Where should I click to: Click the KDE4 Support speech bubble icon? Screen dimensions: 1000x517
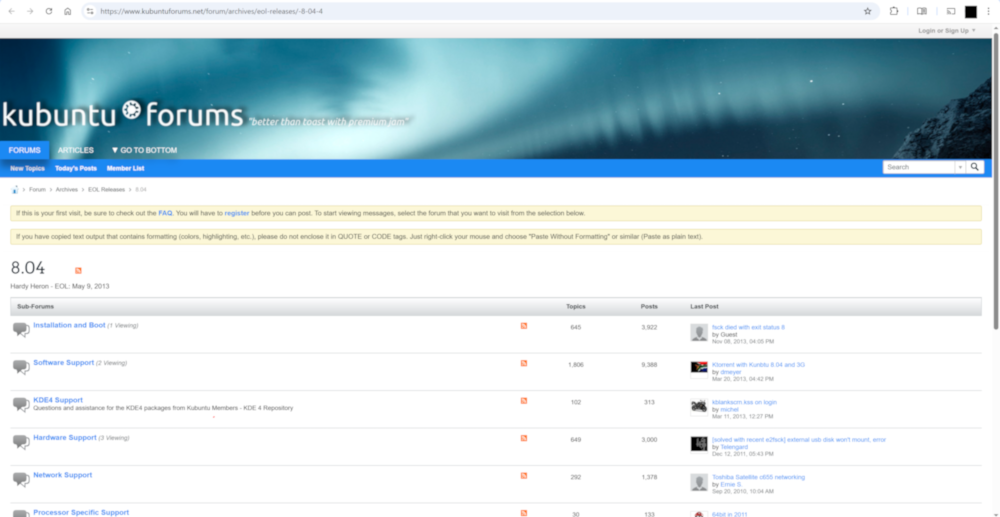21,405
